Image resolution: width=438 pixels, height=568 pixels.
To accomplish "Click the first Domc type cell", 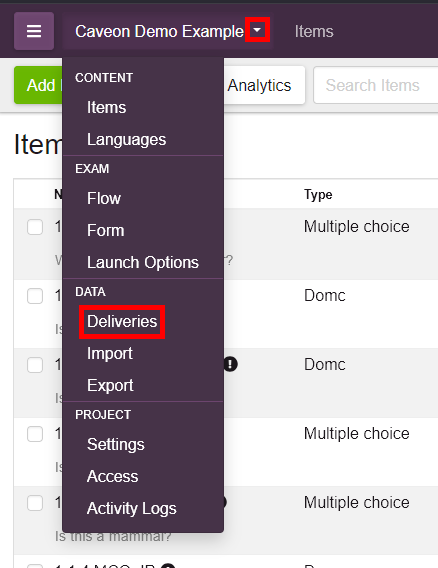I will 325,296.
